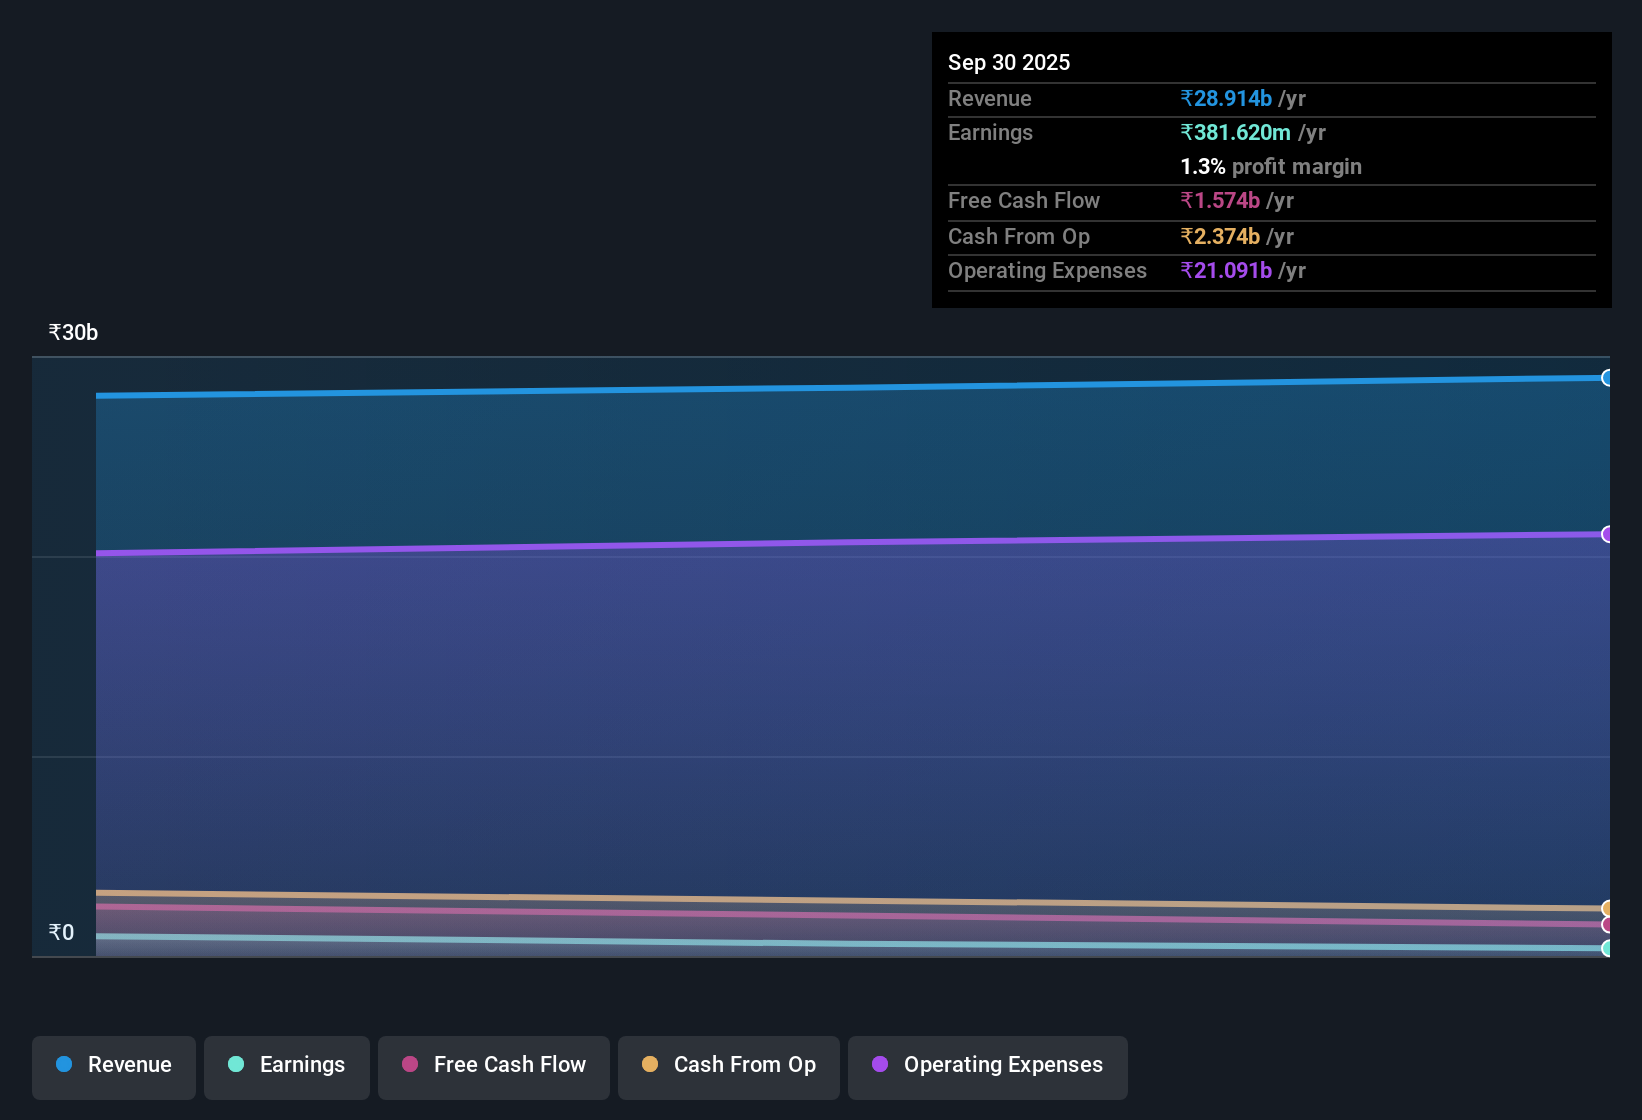Click the ₹30b y-axis label
Image resolution: width=1642 pixels, height=1120 pixels.
click(x=73, y=333)
